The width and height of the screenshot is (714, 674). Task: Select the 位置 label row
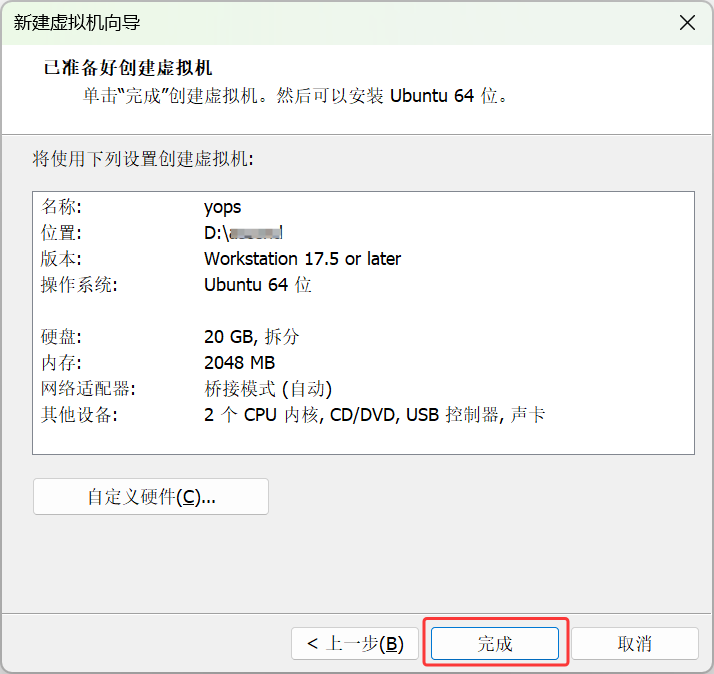pyautogui.click(x=60, y=233)
